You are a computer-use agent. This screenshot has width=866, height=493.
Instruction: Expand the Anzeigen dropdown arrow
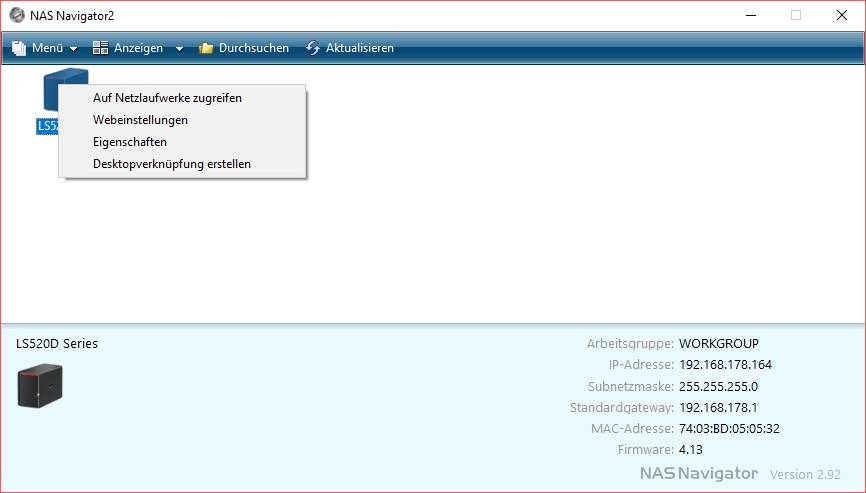coord(179,49)
